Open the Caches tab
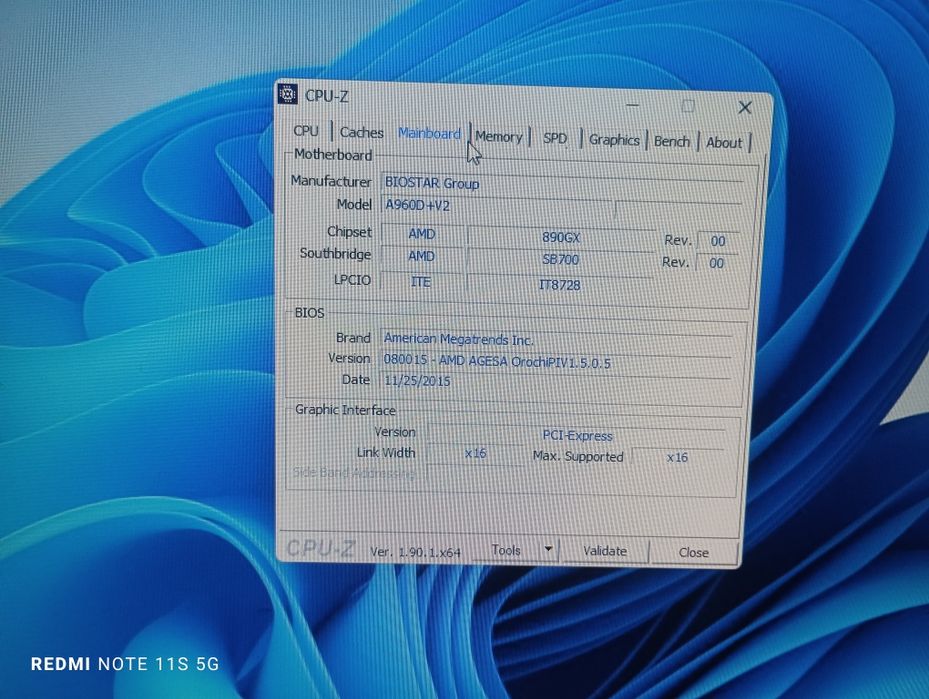929x699 pixels. coord(361,132)
